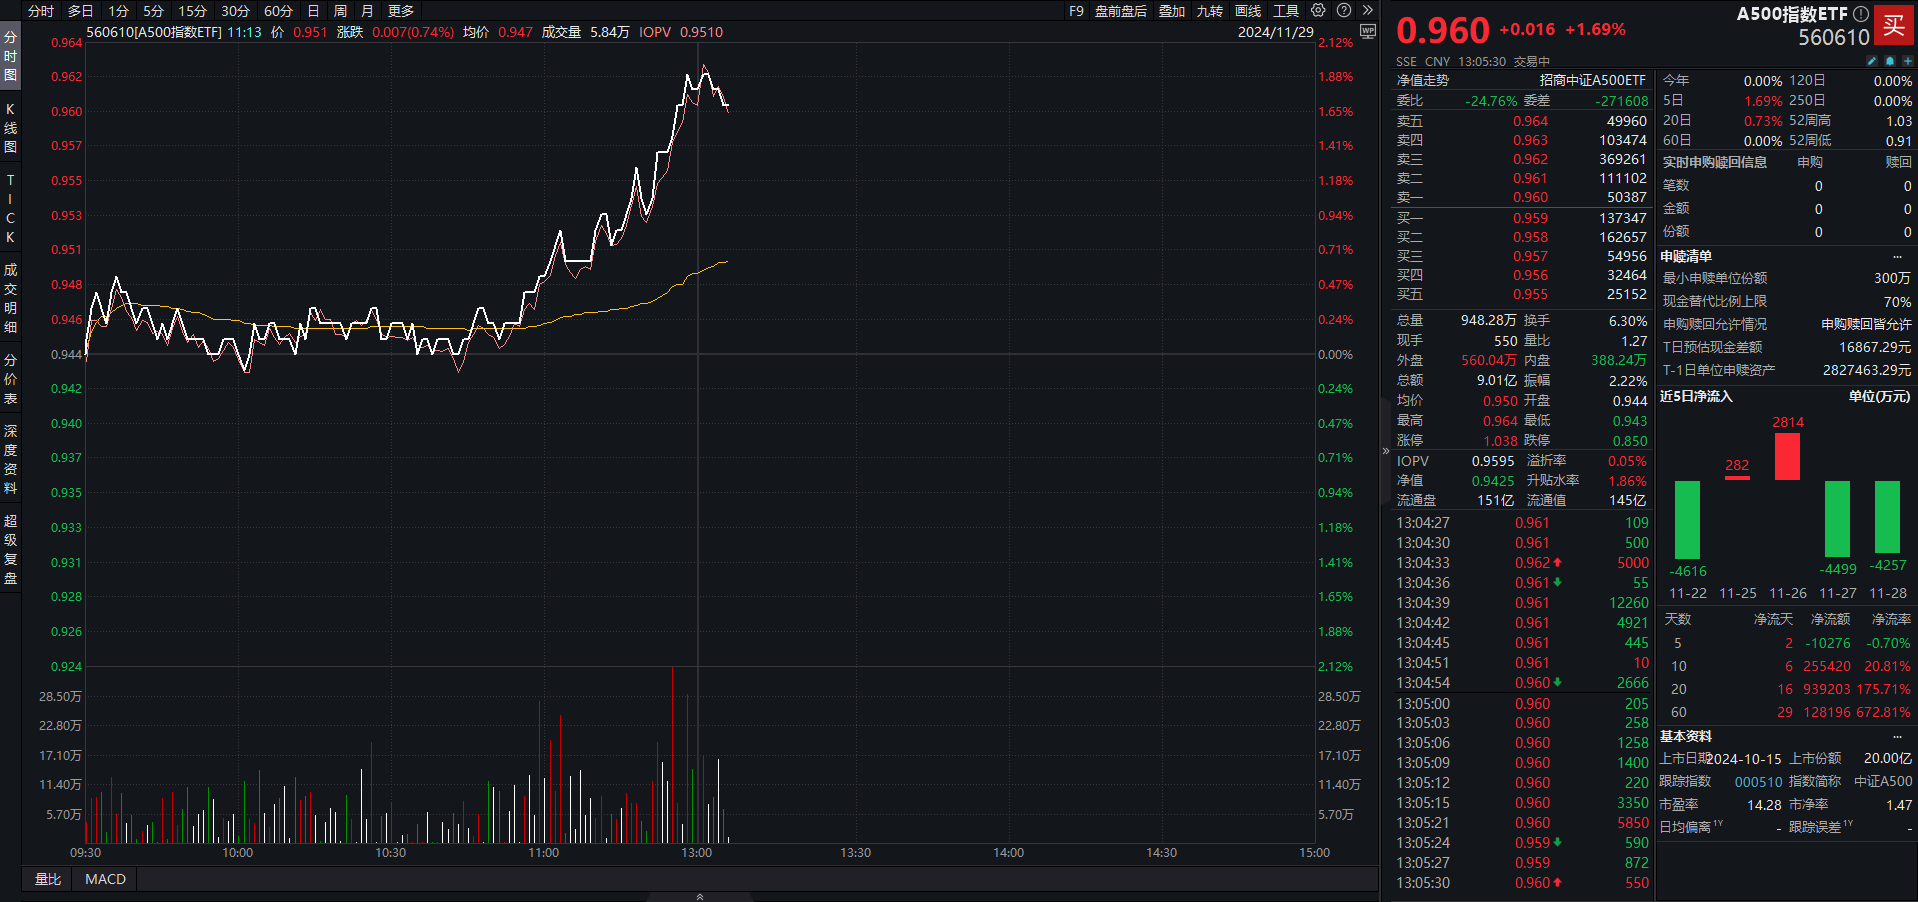Toggle the 九转 nine-turn indicator
Image resolution: width=1918 pixels, height=902 pixels.
click(1209, 11)
